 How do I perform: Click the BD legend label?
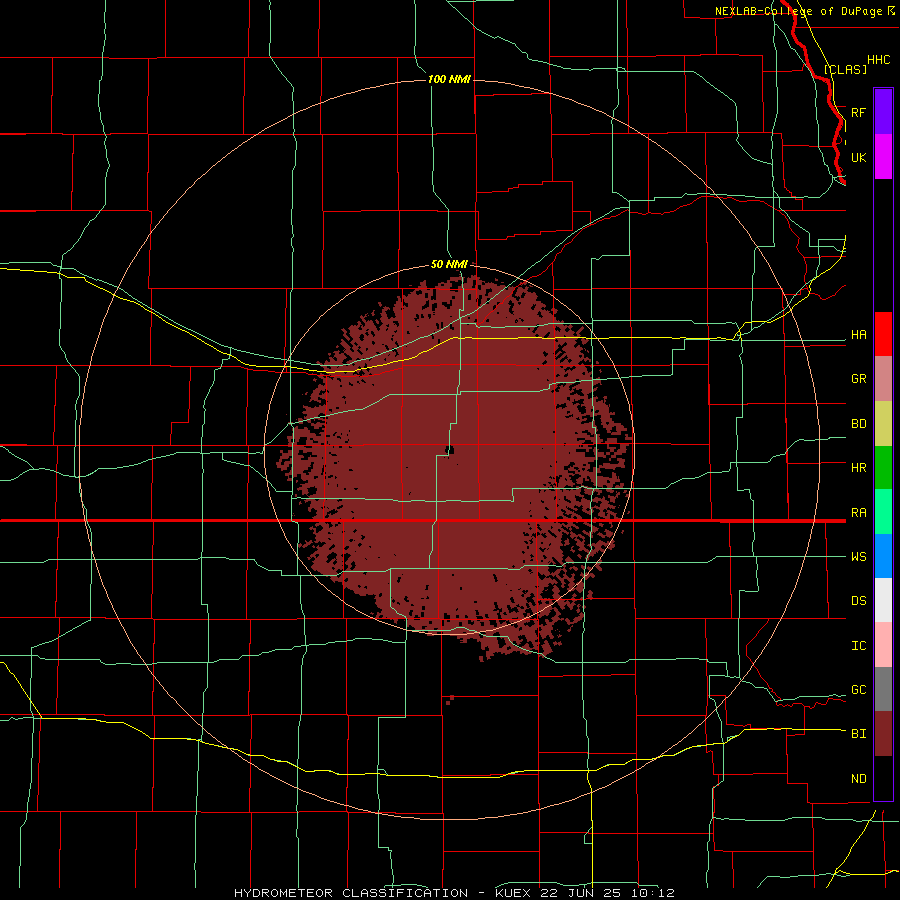click(x=858, y=424)
